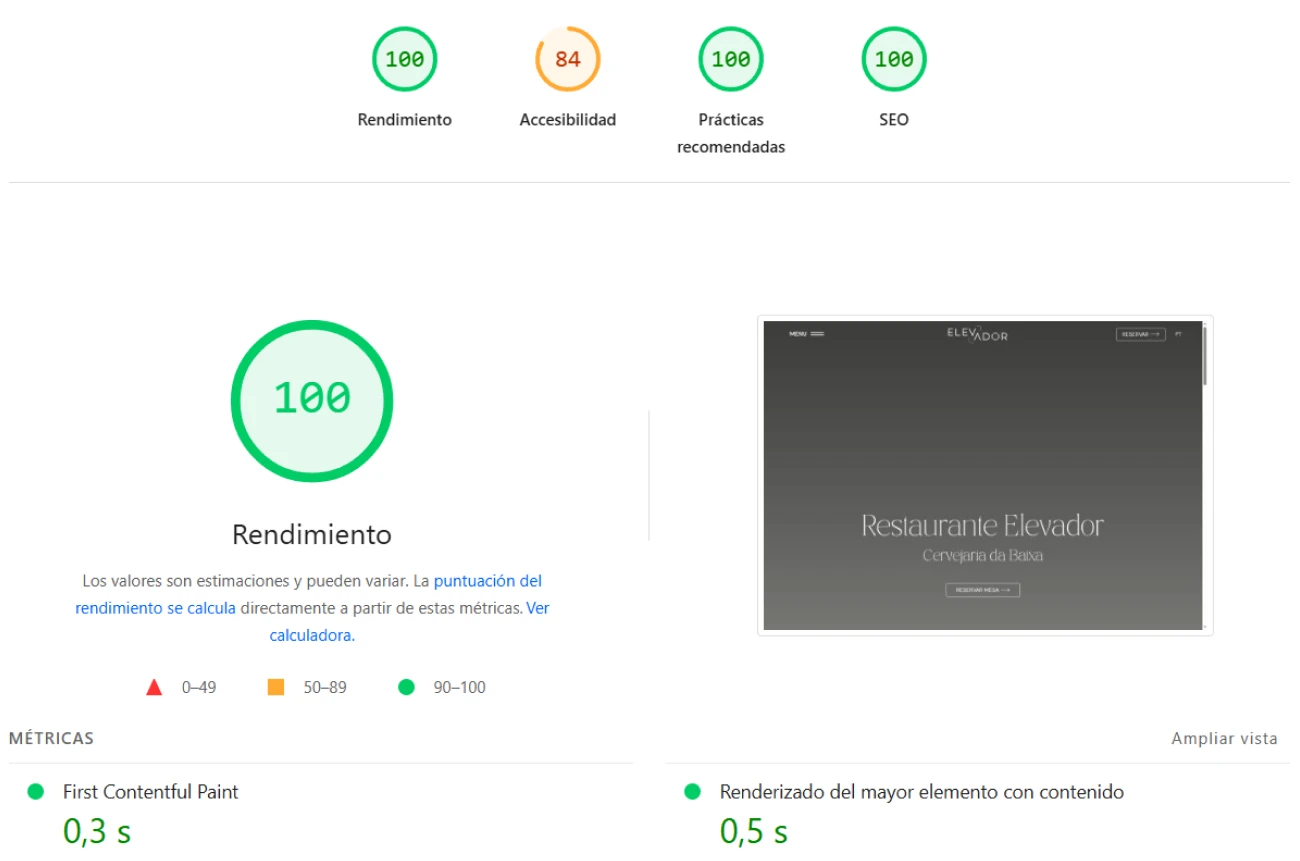This screenshot has width=1300, height=861.
Task: Open the "puntuación del rendimiento se calcula" link
Action: 487,581
